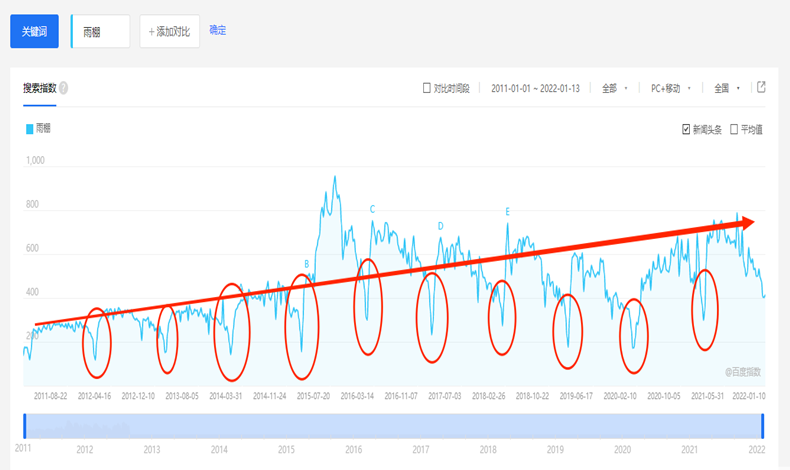Click the blue 关键词 button

tap(35, 31)
